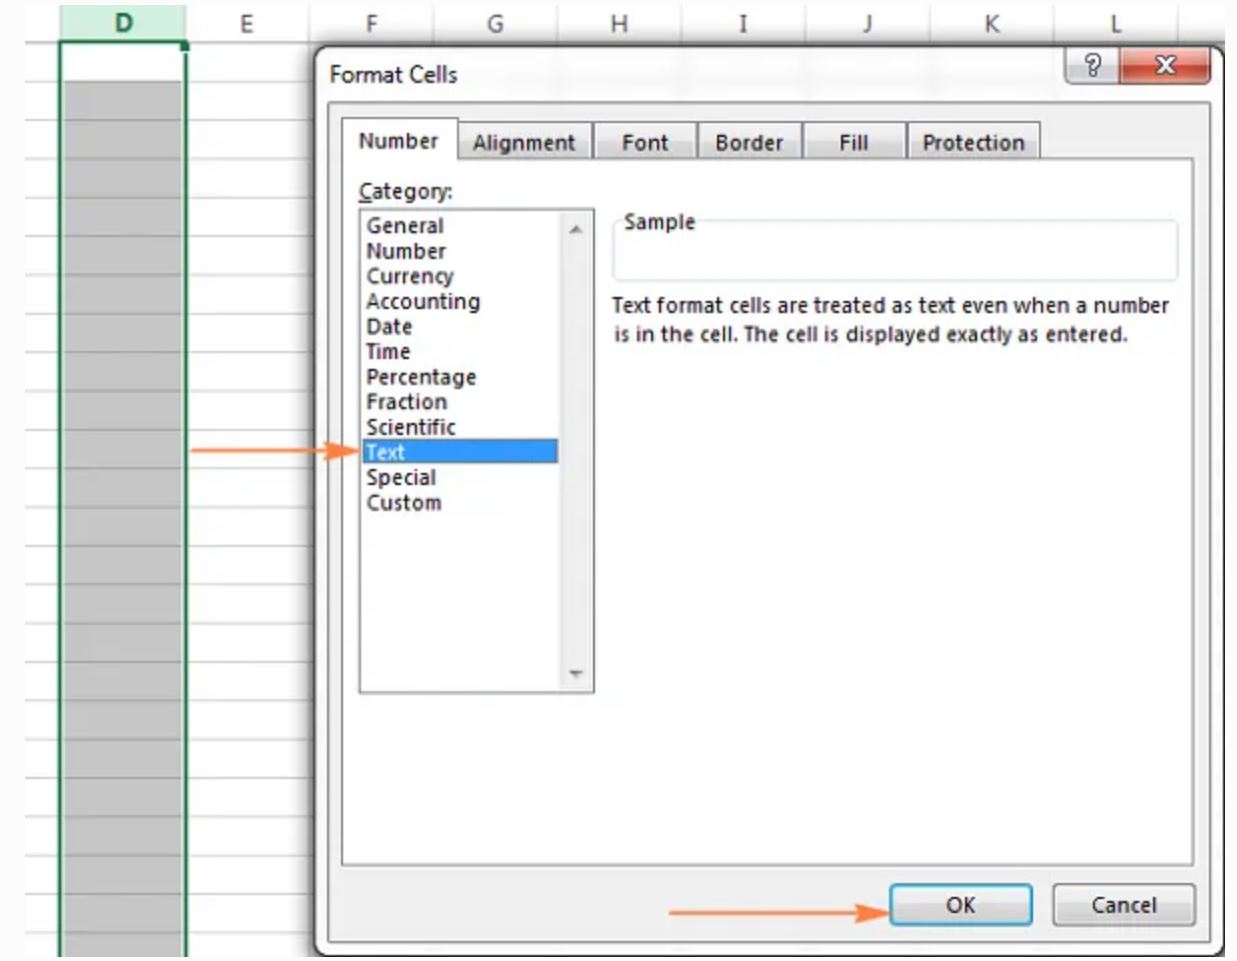Viewport: 1237px width, 961px height.
Task: Select the General category
Action: pos(416,226)
